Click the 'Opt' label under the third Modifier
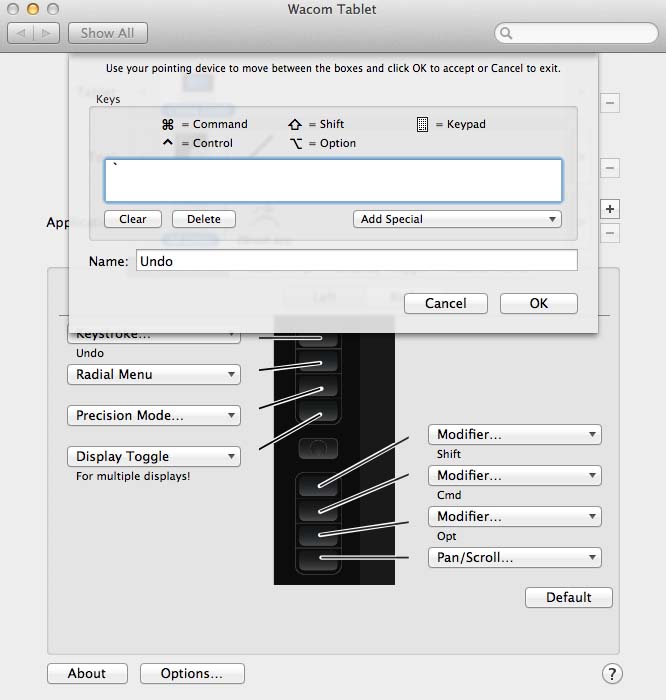666x700 pixels. pyautogui.click(x=446, y=536)
